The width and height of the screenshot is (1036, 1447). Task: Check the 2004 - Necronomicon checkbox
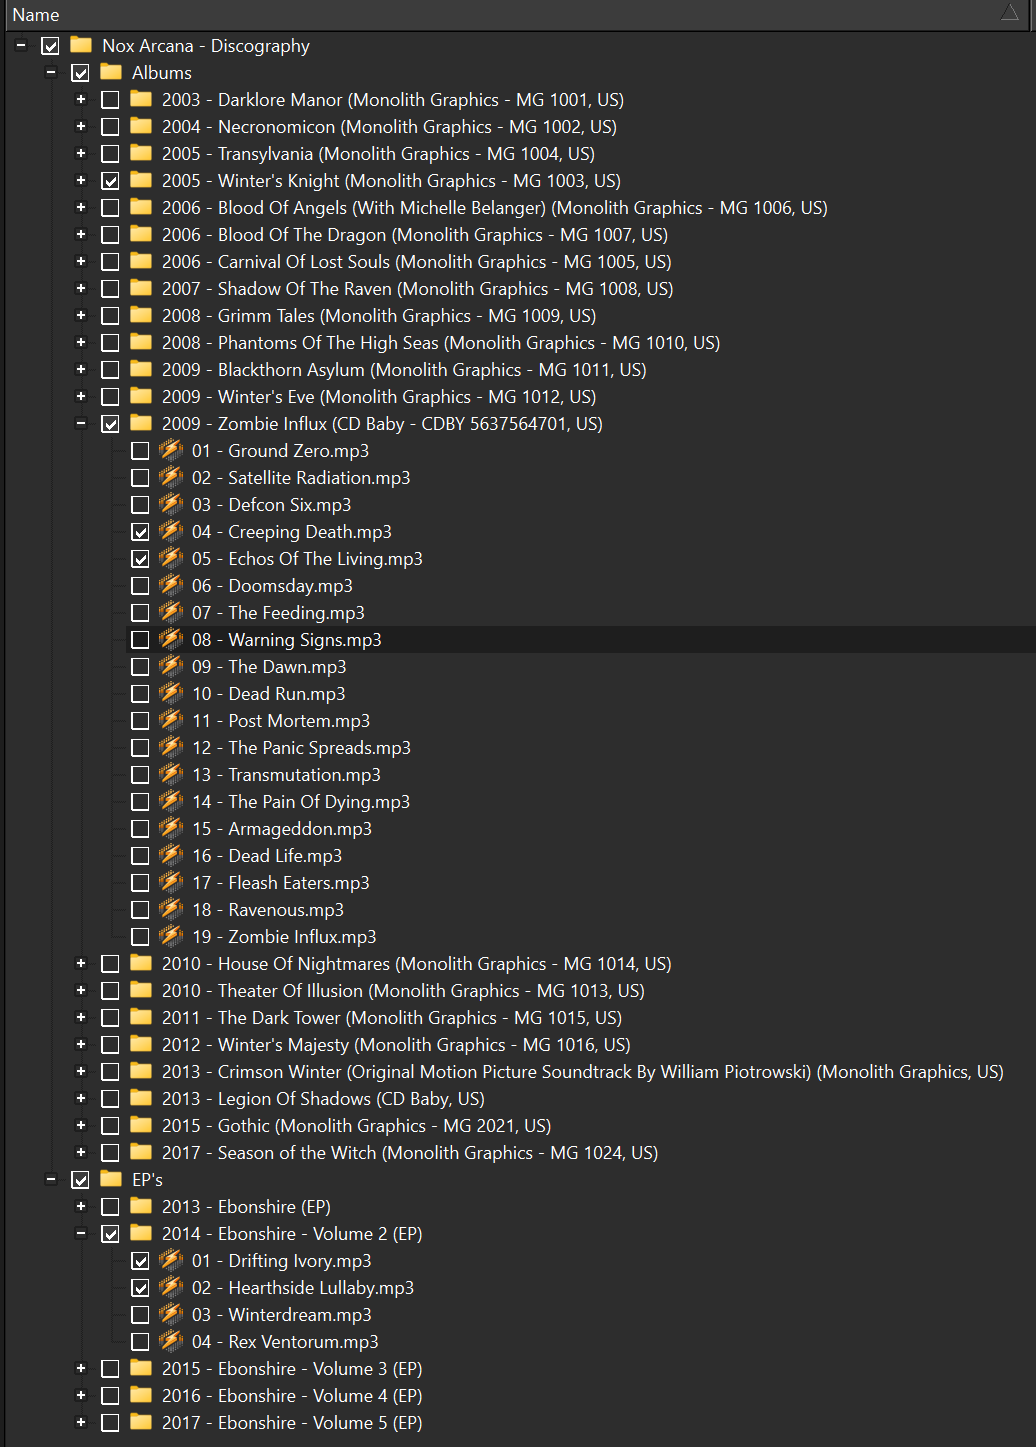110,127
